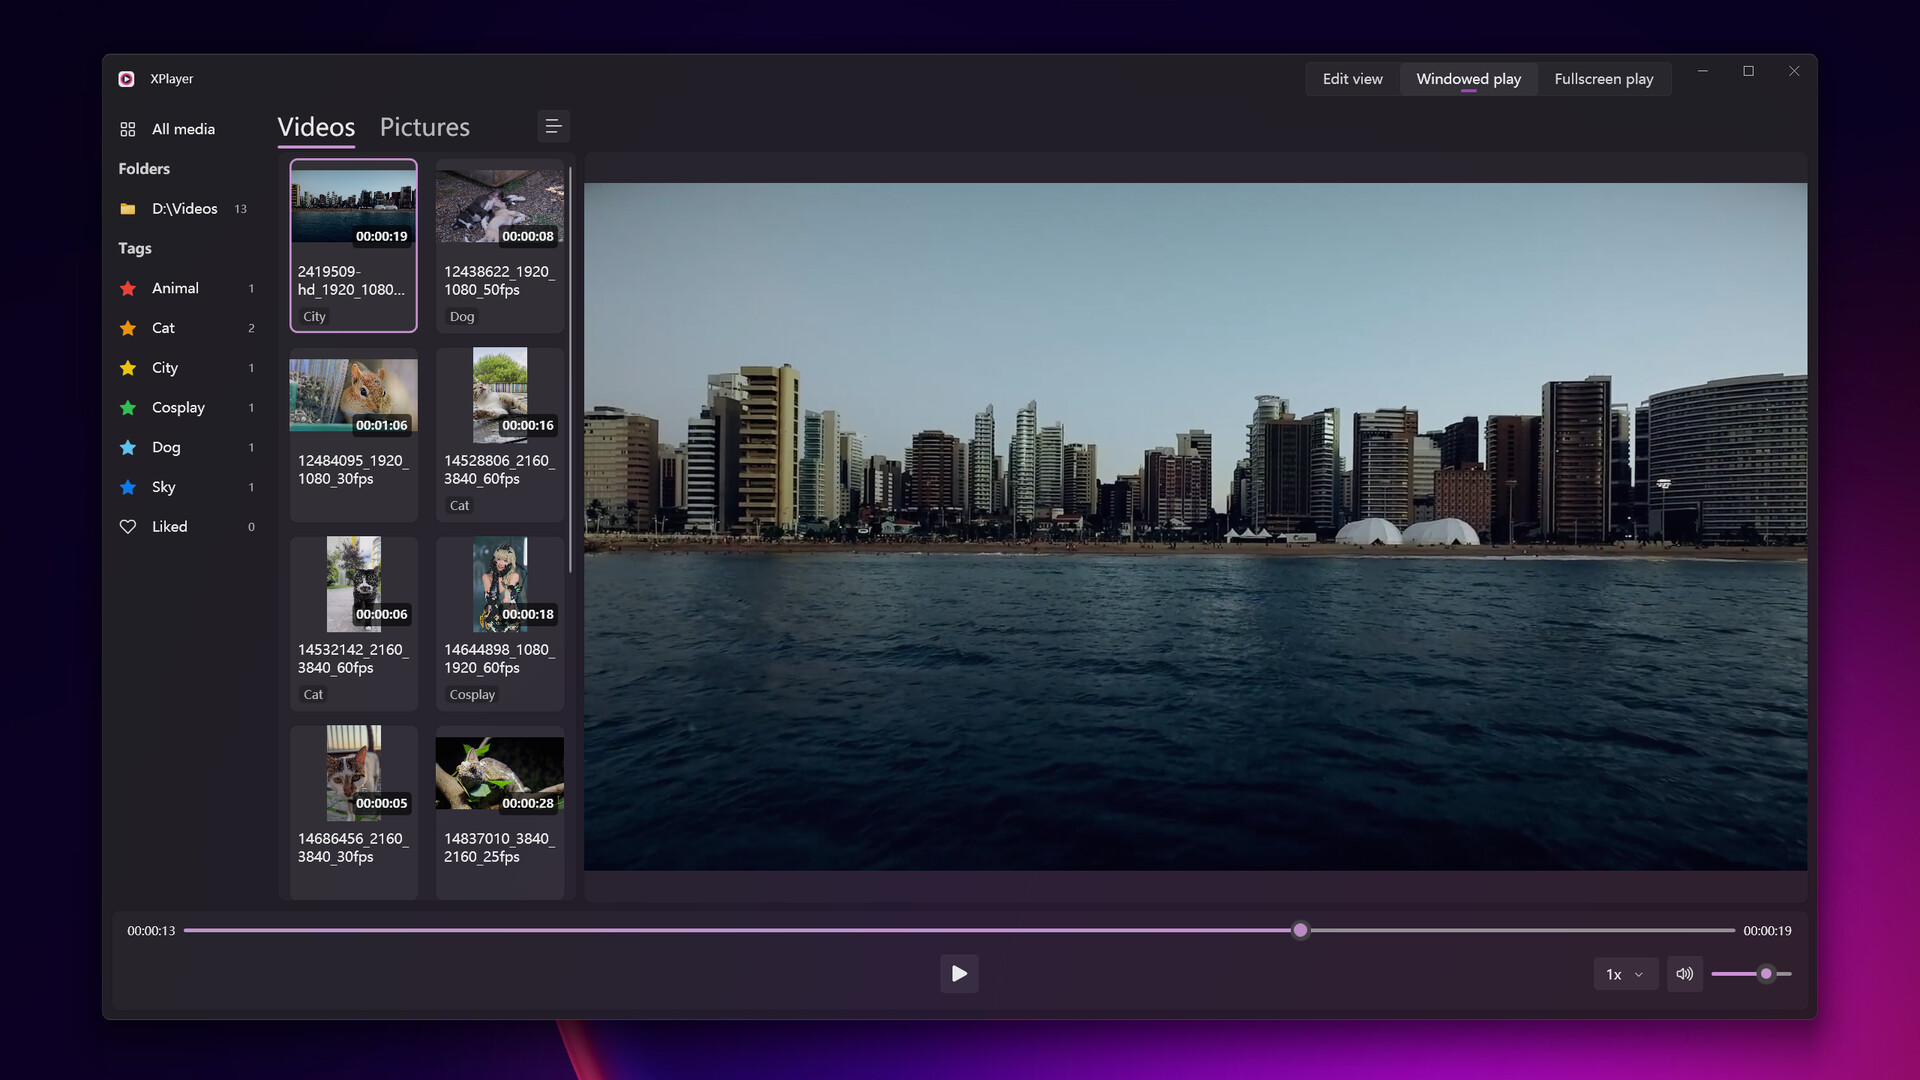Switch playback to Fullscreen play mode
The height and width of the screenshot is (1080, 1920).
coord(1604,78)
